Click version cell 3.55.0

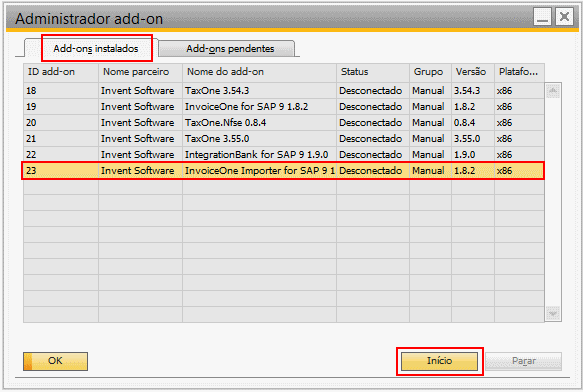(x=473, y=139)
